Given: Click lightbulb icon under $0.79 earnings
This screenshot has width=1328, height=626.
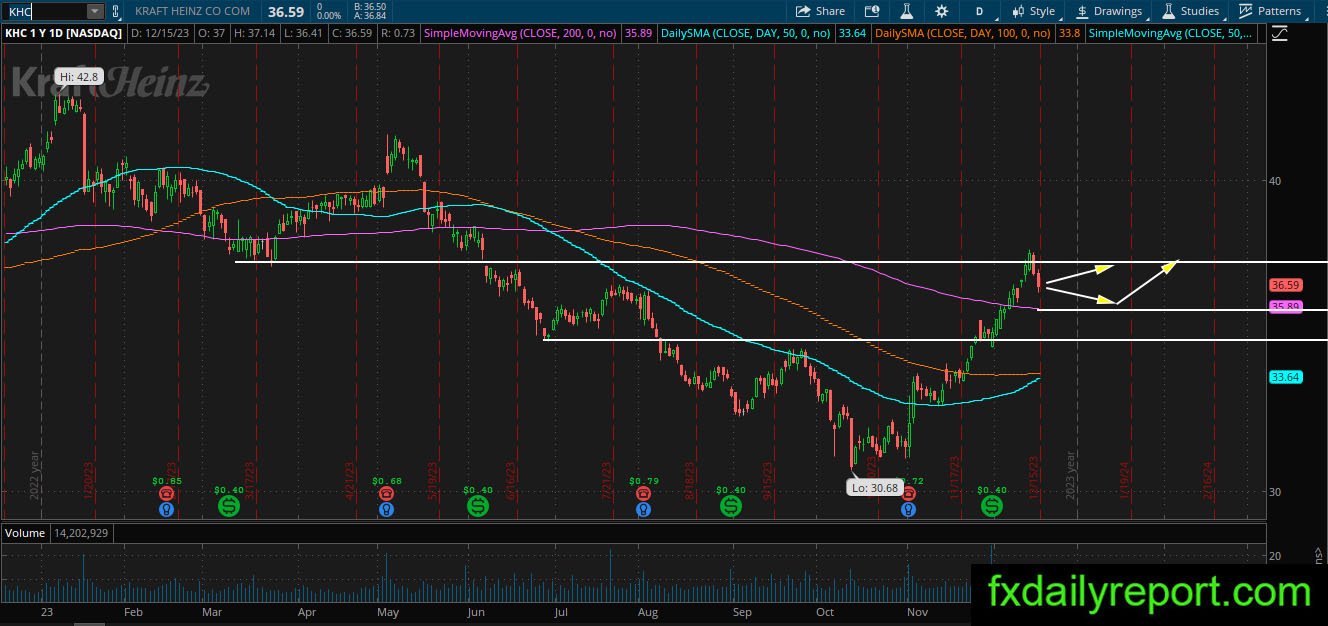Looking at the screenshot, I should coord(642,509).
